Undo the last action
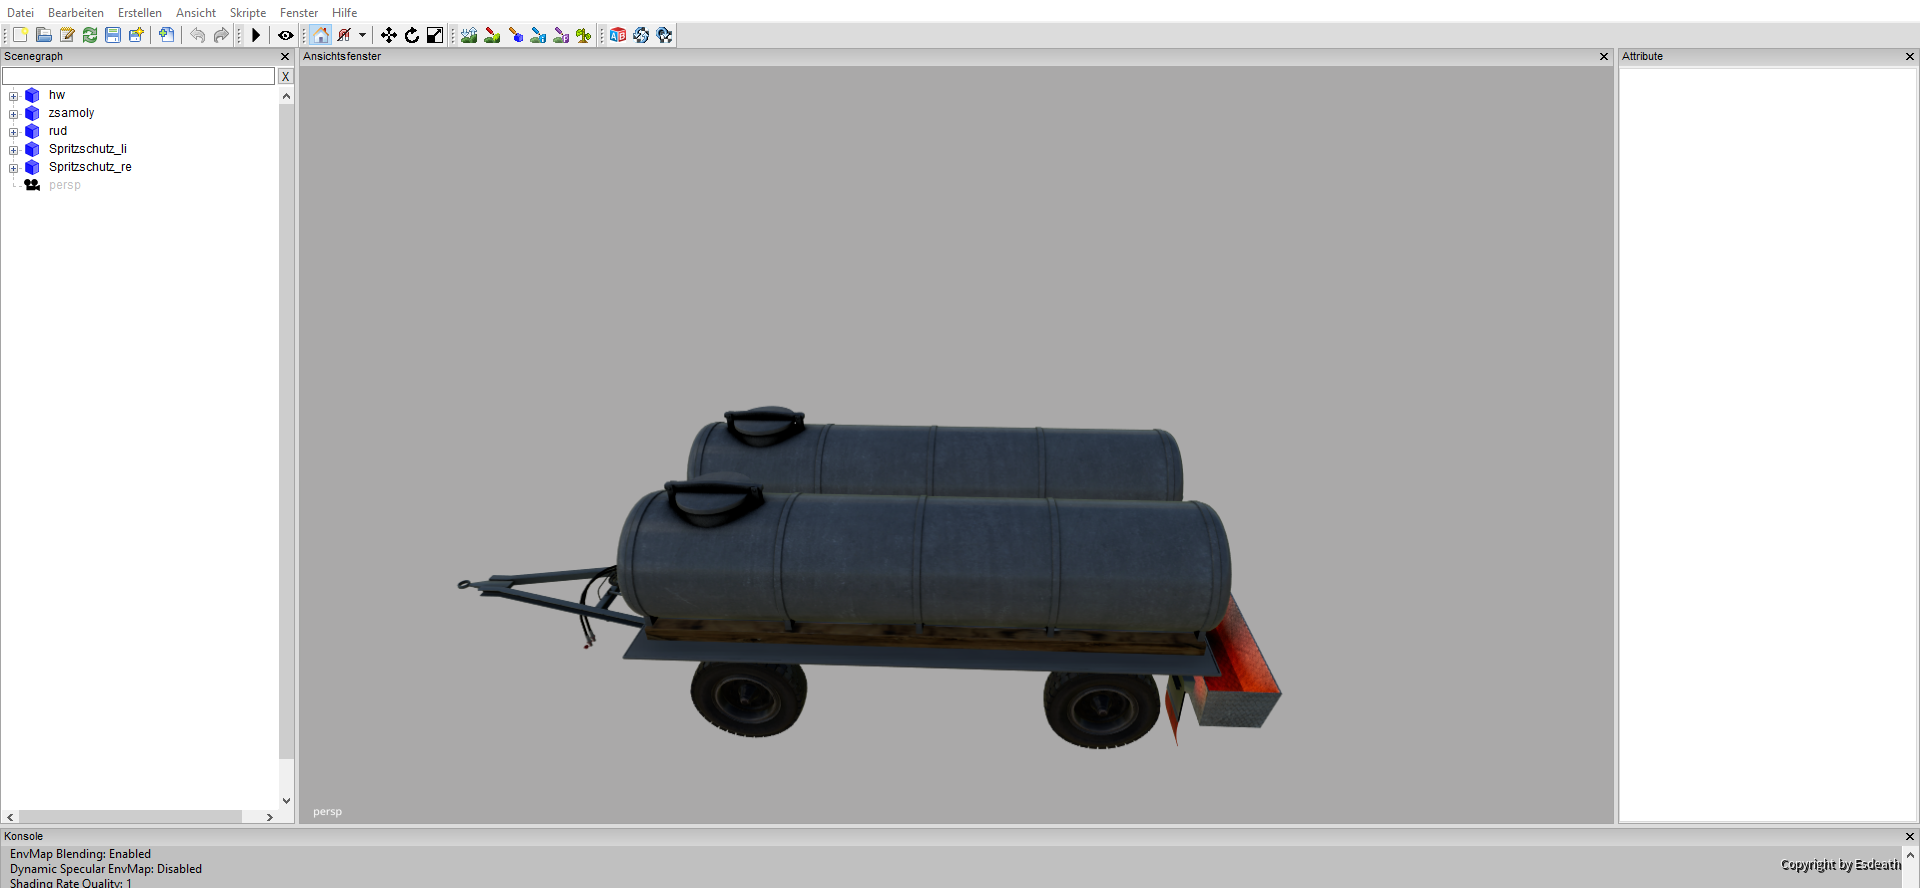Image resolution: width=1920 pixels, height=888 pixels. [x=197, y=35]
